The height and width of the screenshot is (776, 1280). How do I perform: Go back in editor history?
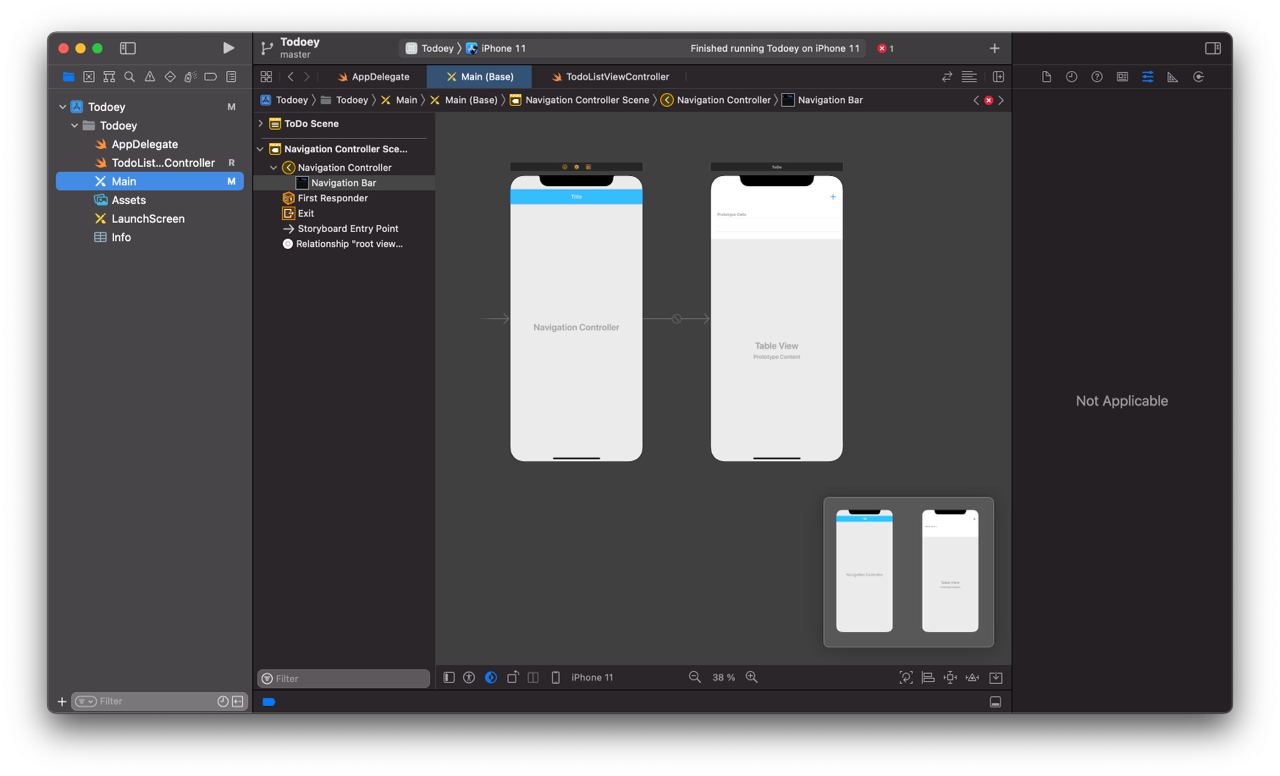pos(290,76)
